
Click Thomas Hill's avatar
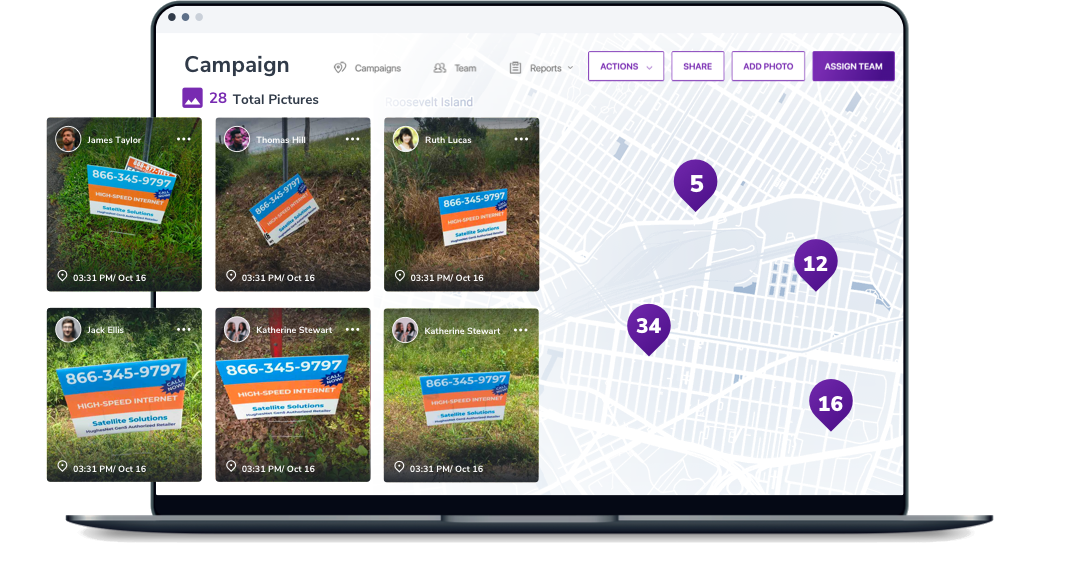coord(237,139)
